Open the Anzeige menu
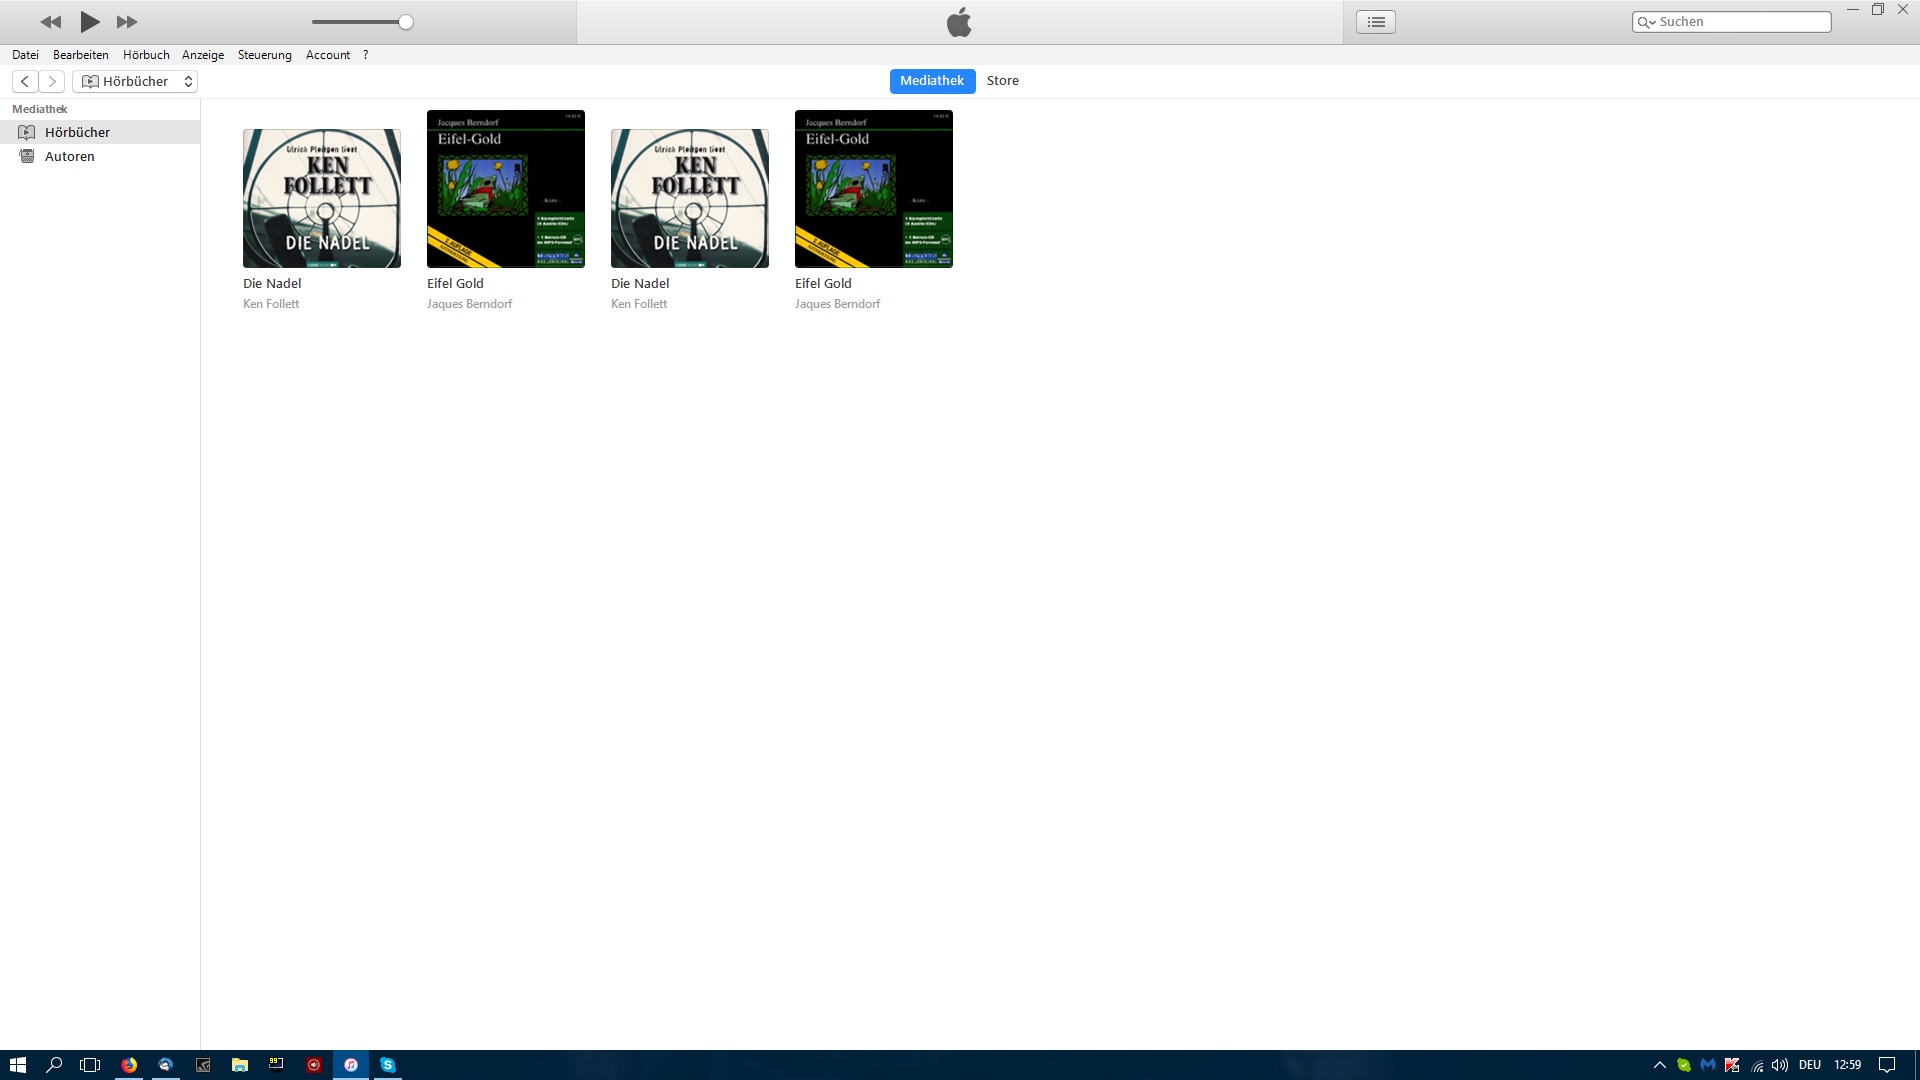The image size is (1920, 1080). (203, 55)
